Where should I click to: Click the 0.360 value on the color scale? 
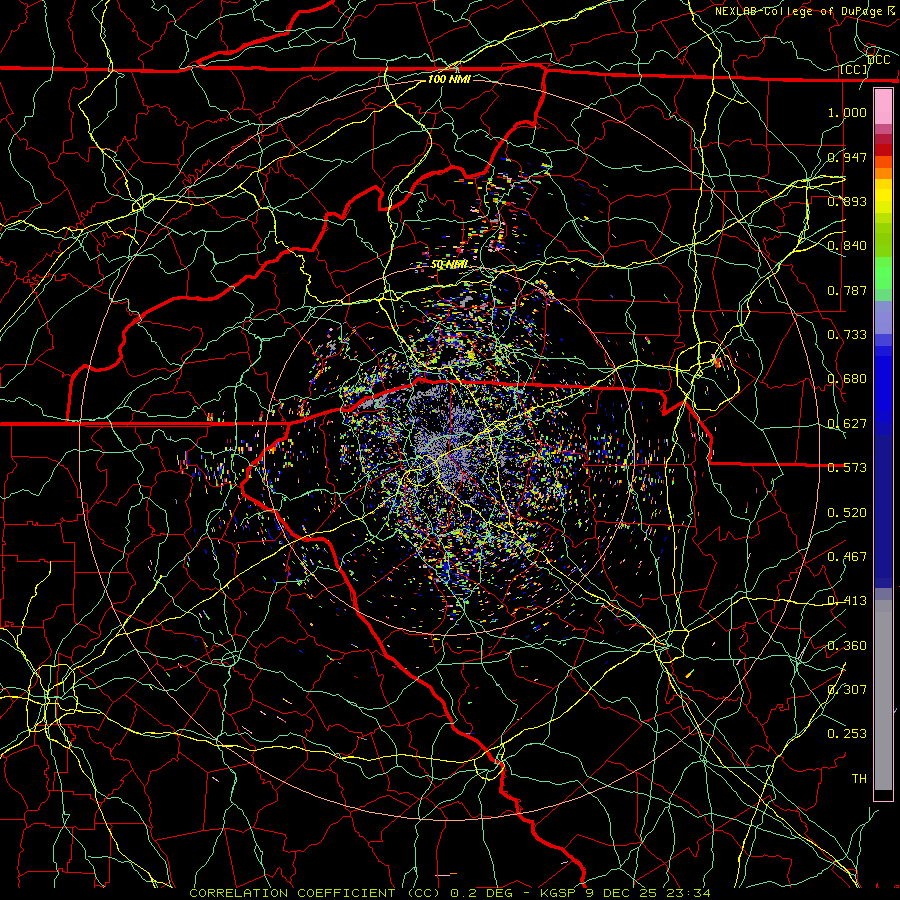pos(847,646)
